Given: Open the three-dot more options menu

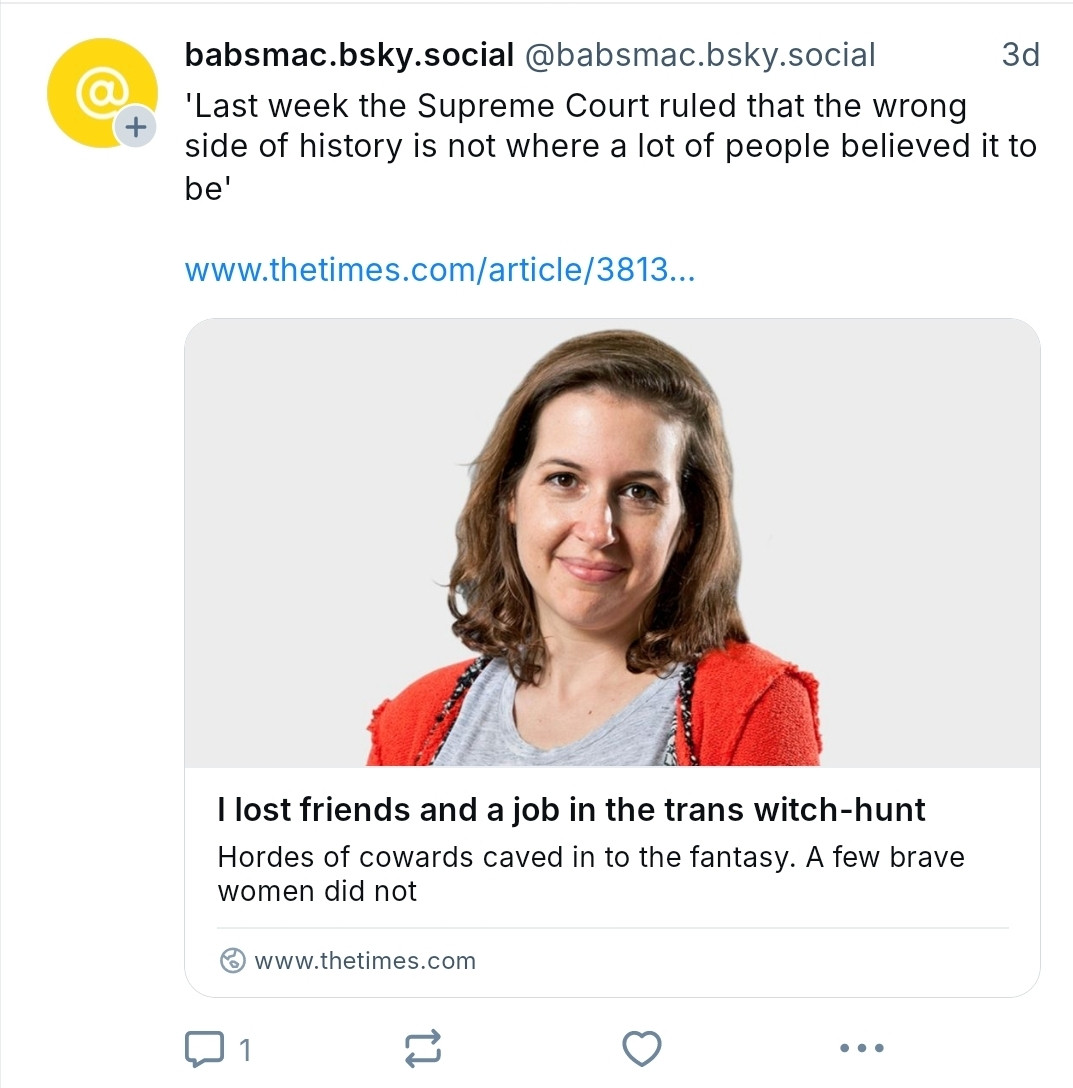Looking at the screenshot, I should (861, 1048).
